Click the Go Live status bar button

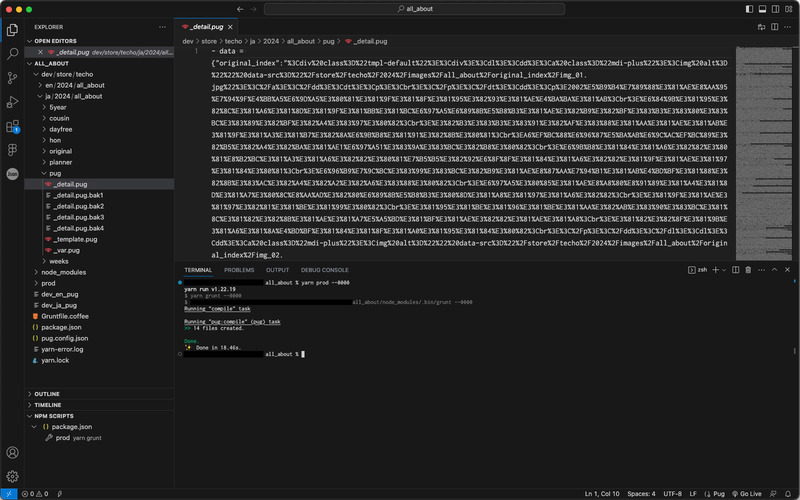pos(745,493)
